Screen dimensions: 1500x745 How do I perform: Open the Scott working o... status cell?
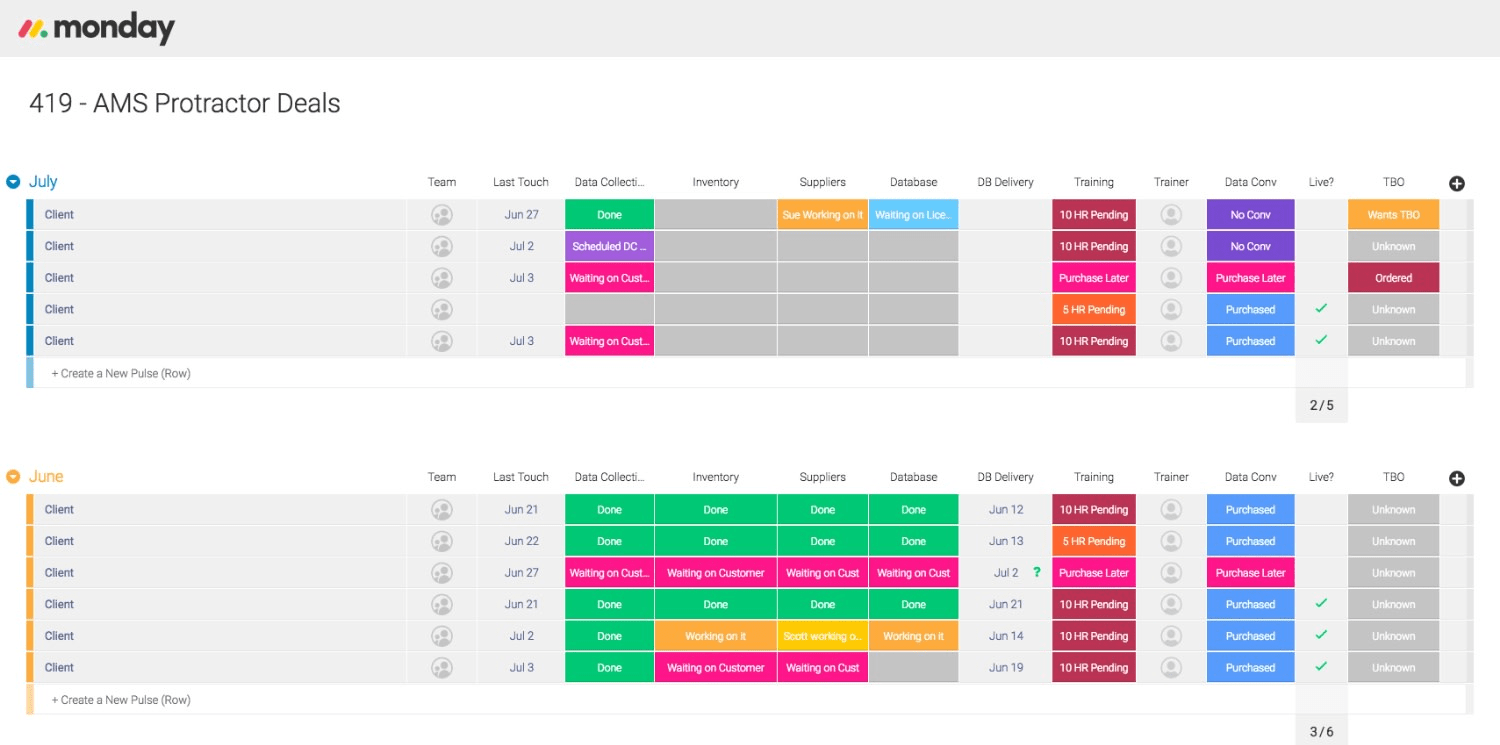(x=822, y=636)
